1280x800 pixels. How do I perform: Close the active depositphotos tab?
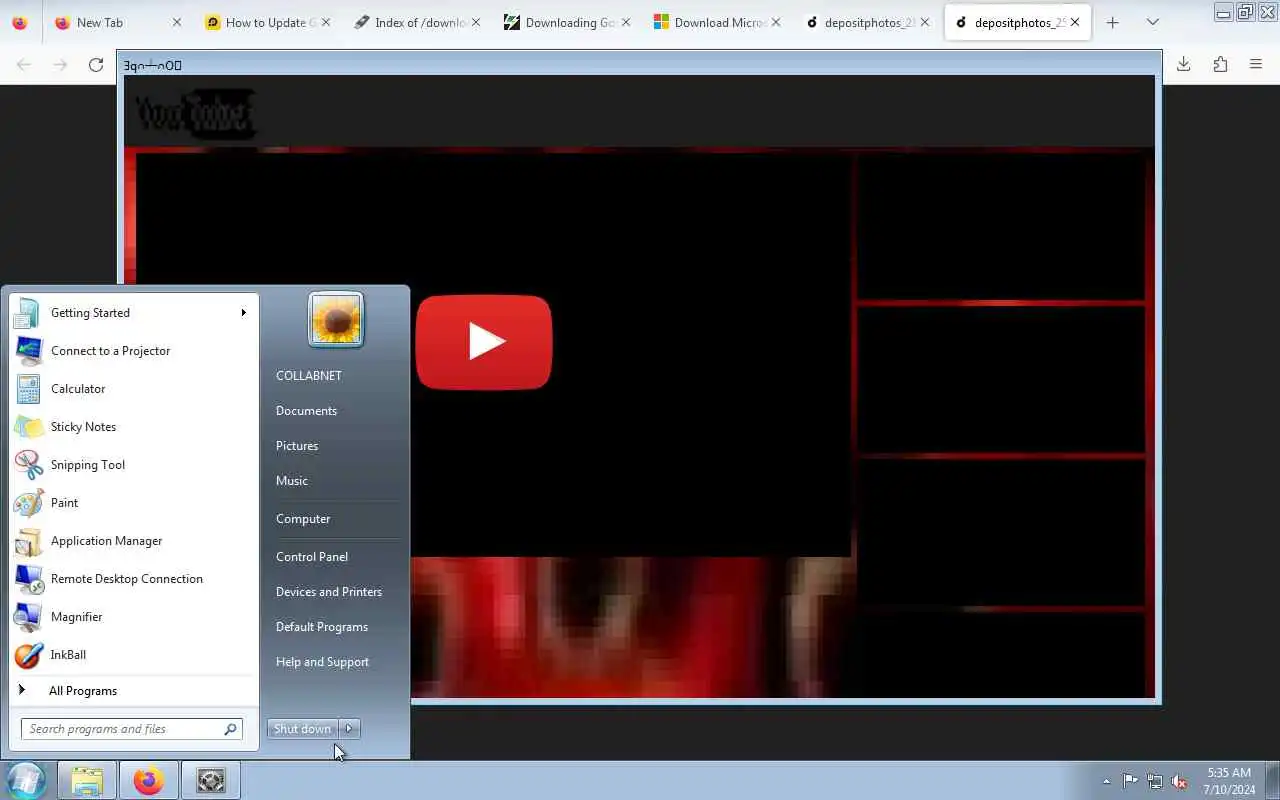[x=1075, y=22]
